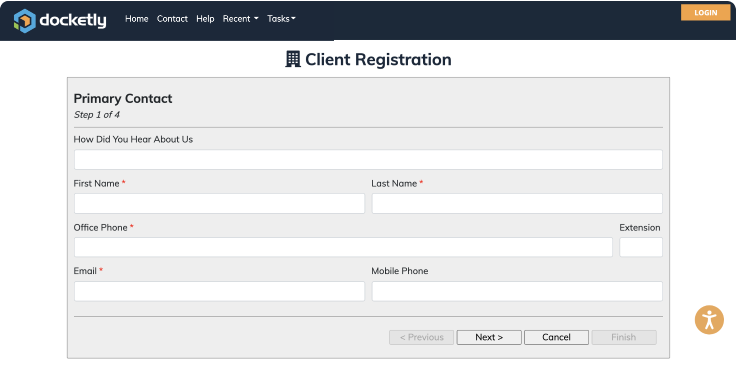Click the 'First Name' label

(96, 184)
